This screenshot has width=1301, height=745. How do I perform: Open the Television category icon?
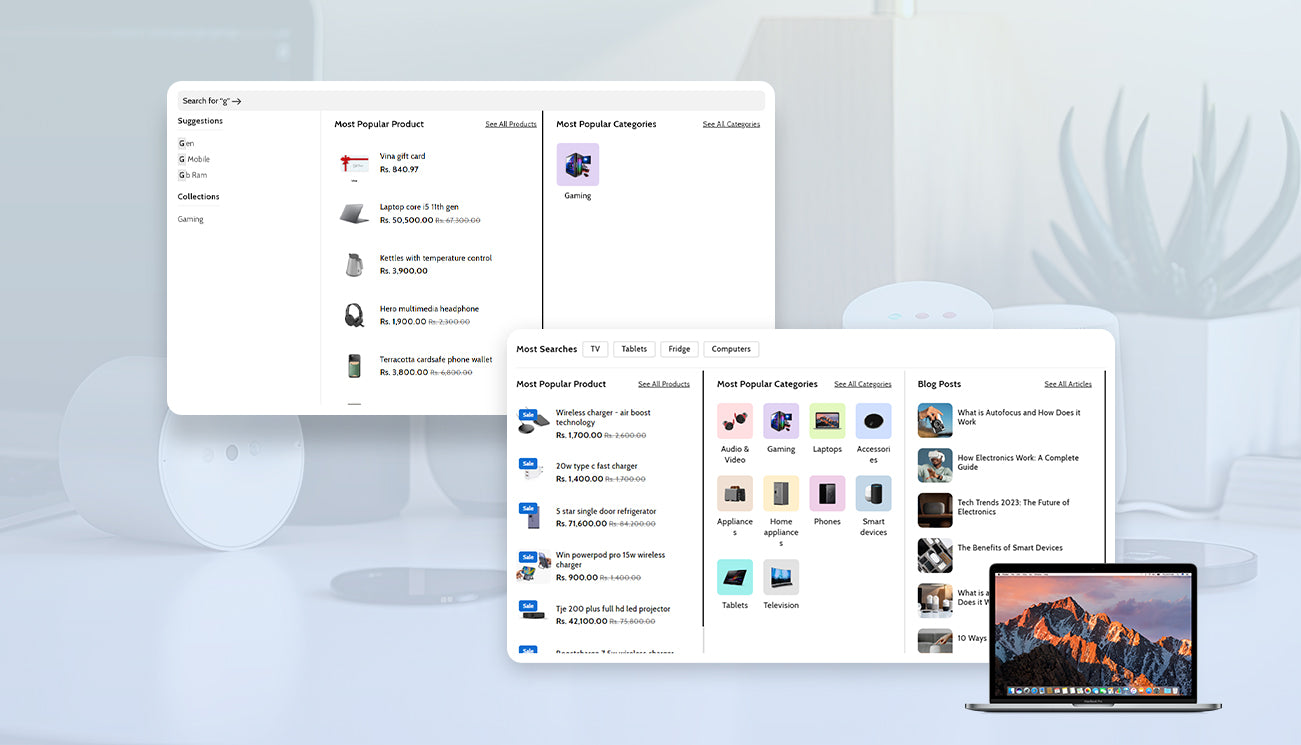(781, 577)
